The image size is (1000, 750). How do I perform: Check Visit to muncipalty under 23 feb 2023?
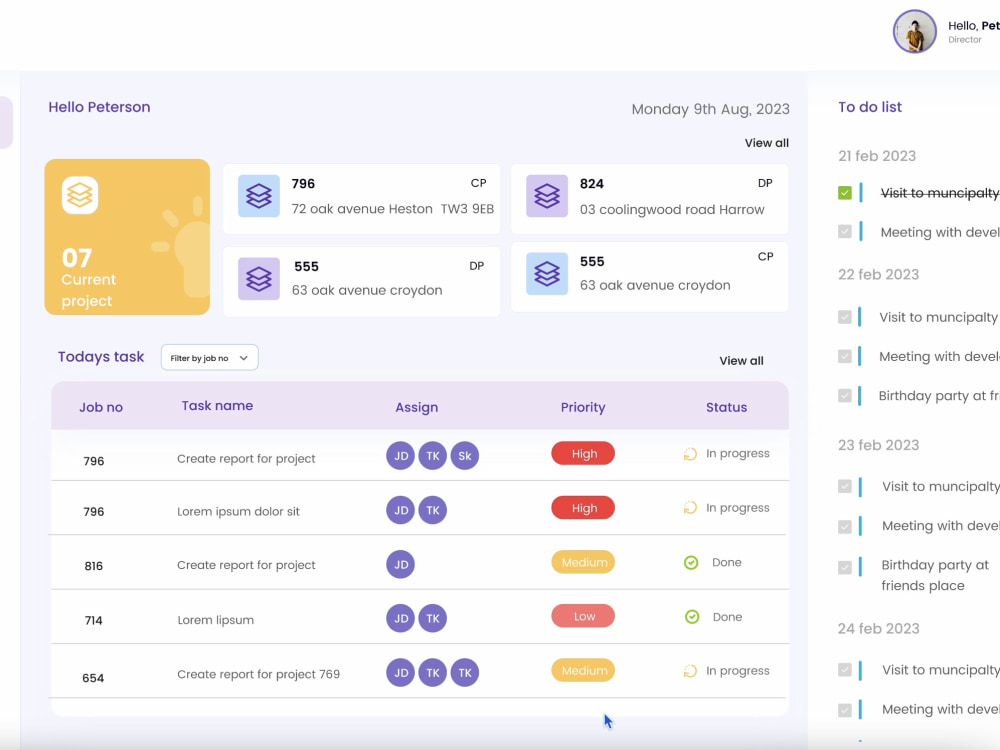(x=845, y=487)
